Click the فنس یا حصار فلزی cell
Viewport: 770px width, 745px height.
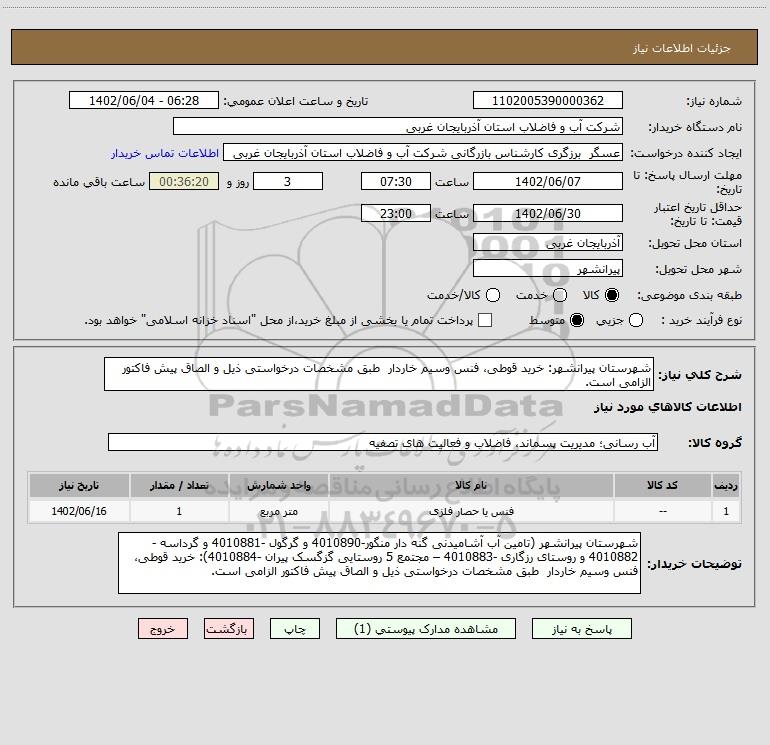[x=471, y=512]
